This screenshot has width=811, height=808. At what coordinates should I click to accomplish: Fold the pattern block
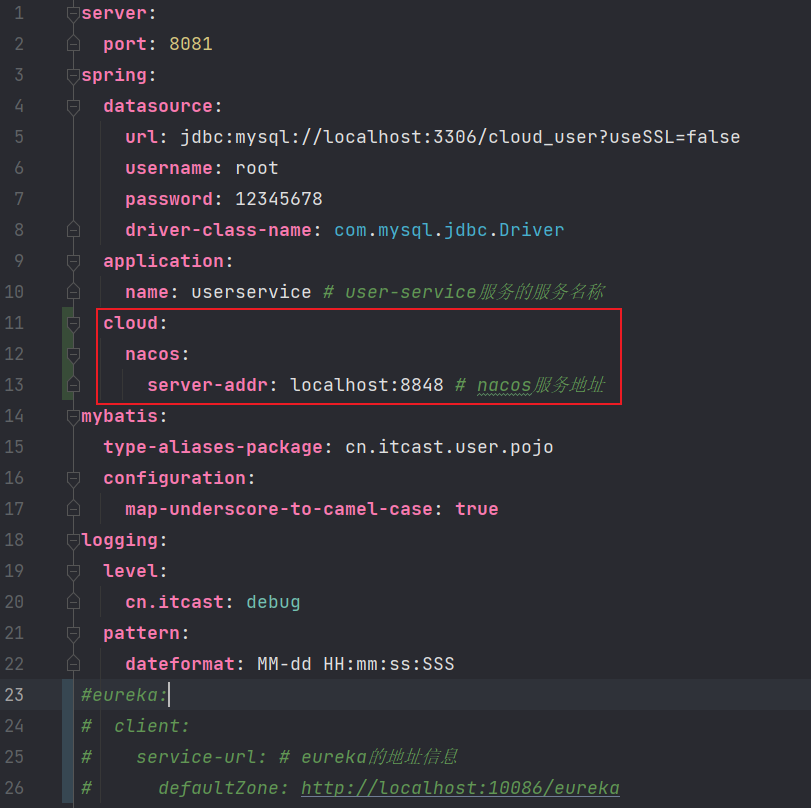(73, 633)
